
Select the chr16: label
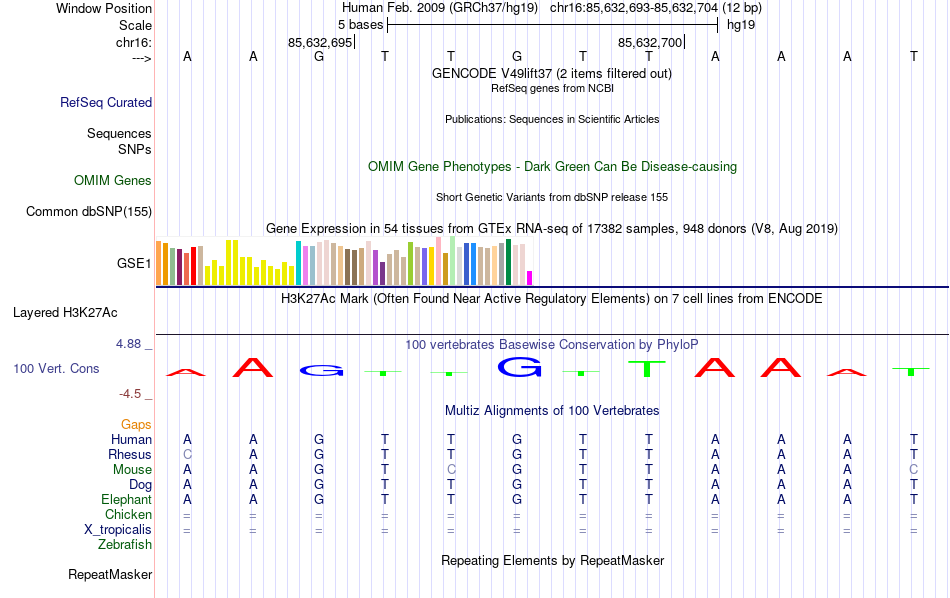point(134,42)
